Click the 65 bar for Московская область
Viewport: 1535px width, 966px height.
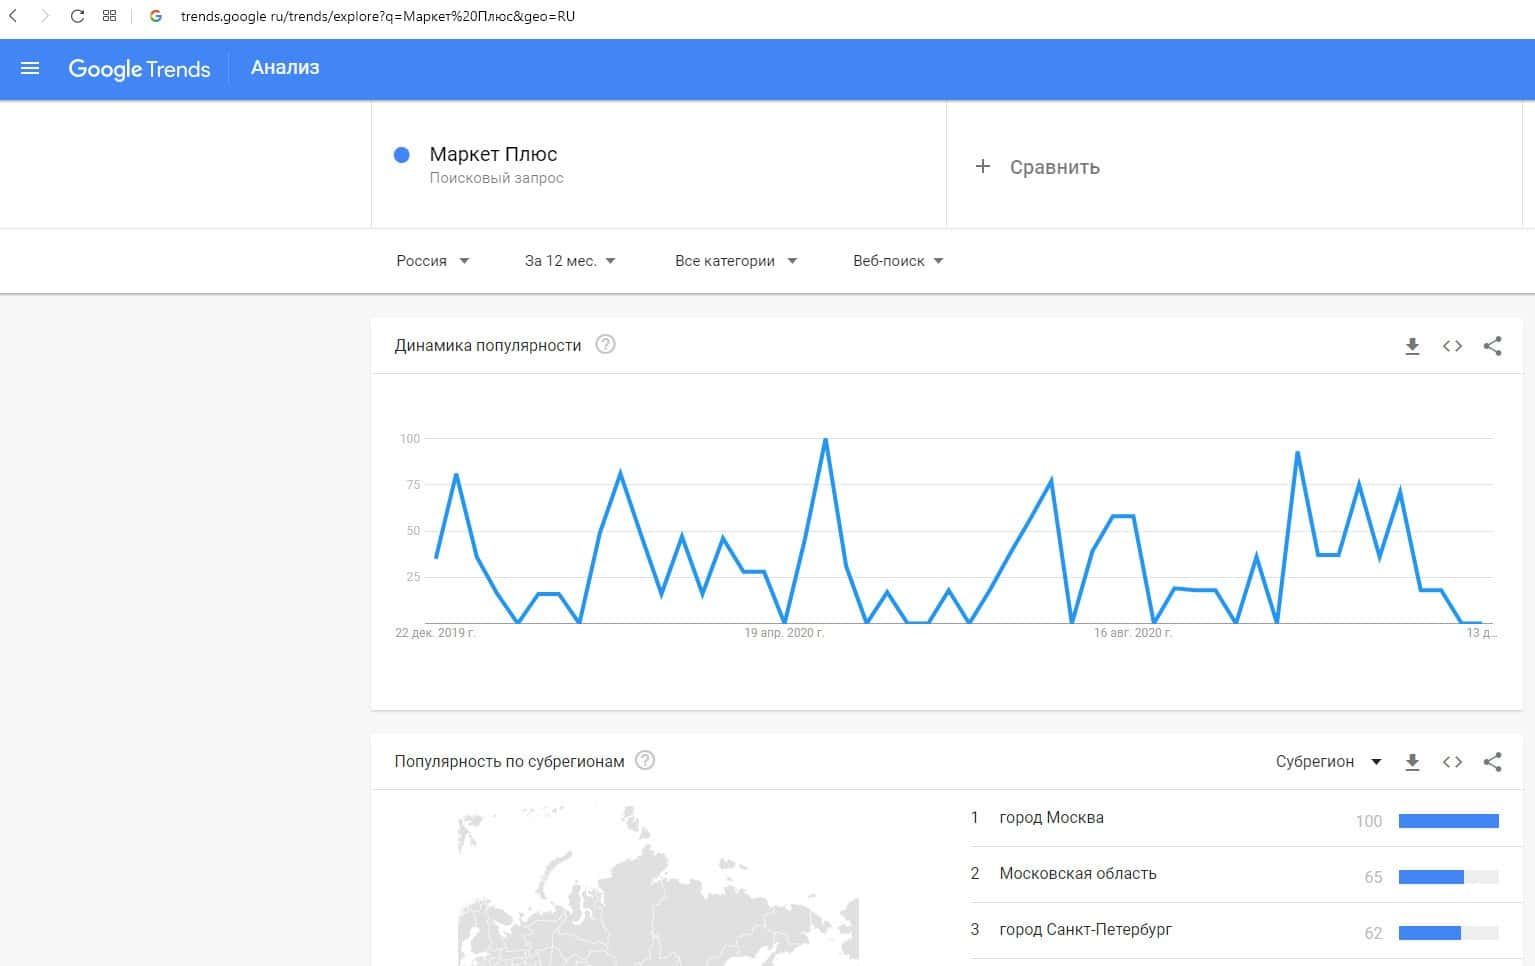pyautogui.click(x=1448, y=877)
